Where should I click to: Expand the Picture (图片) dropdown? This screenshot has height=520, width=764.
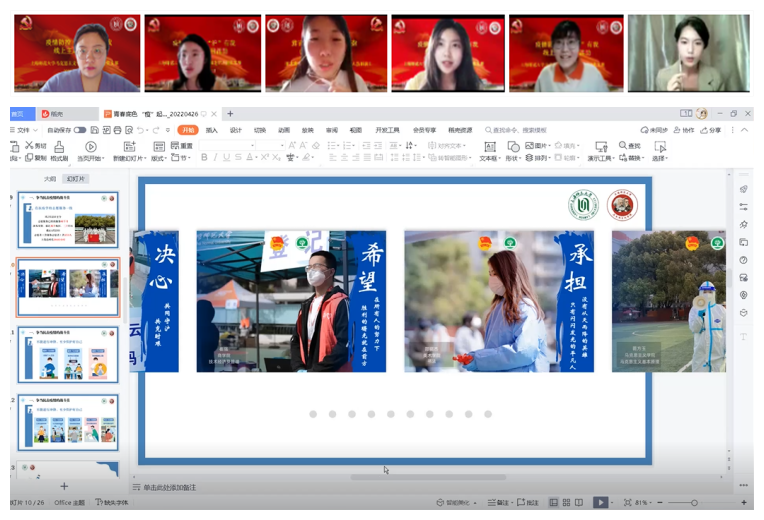[543, 146]
